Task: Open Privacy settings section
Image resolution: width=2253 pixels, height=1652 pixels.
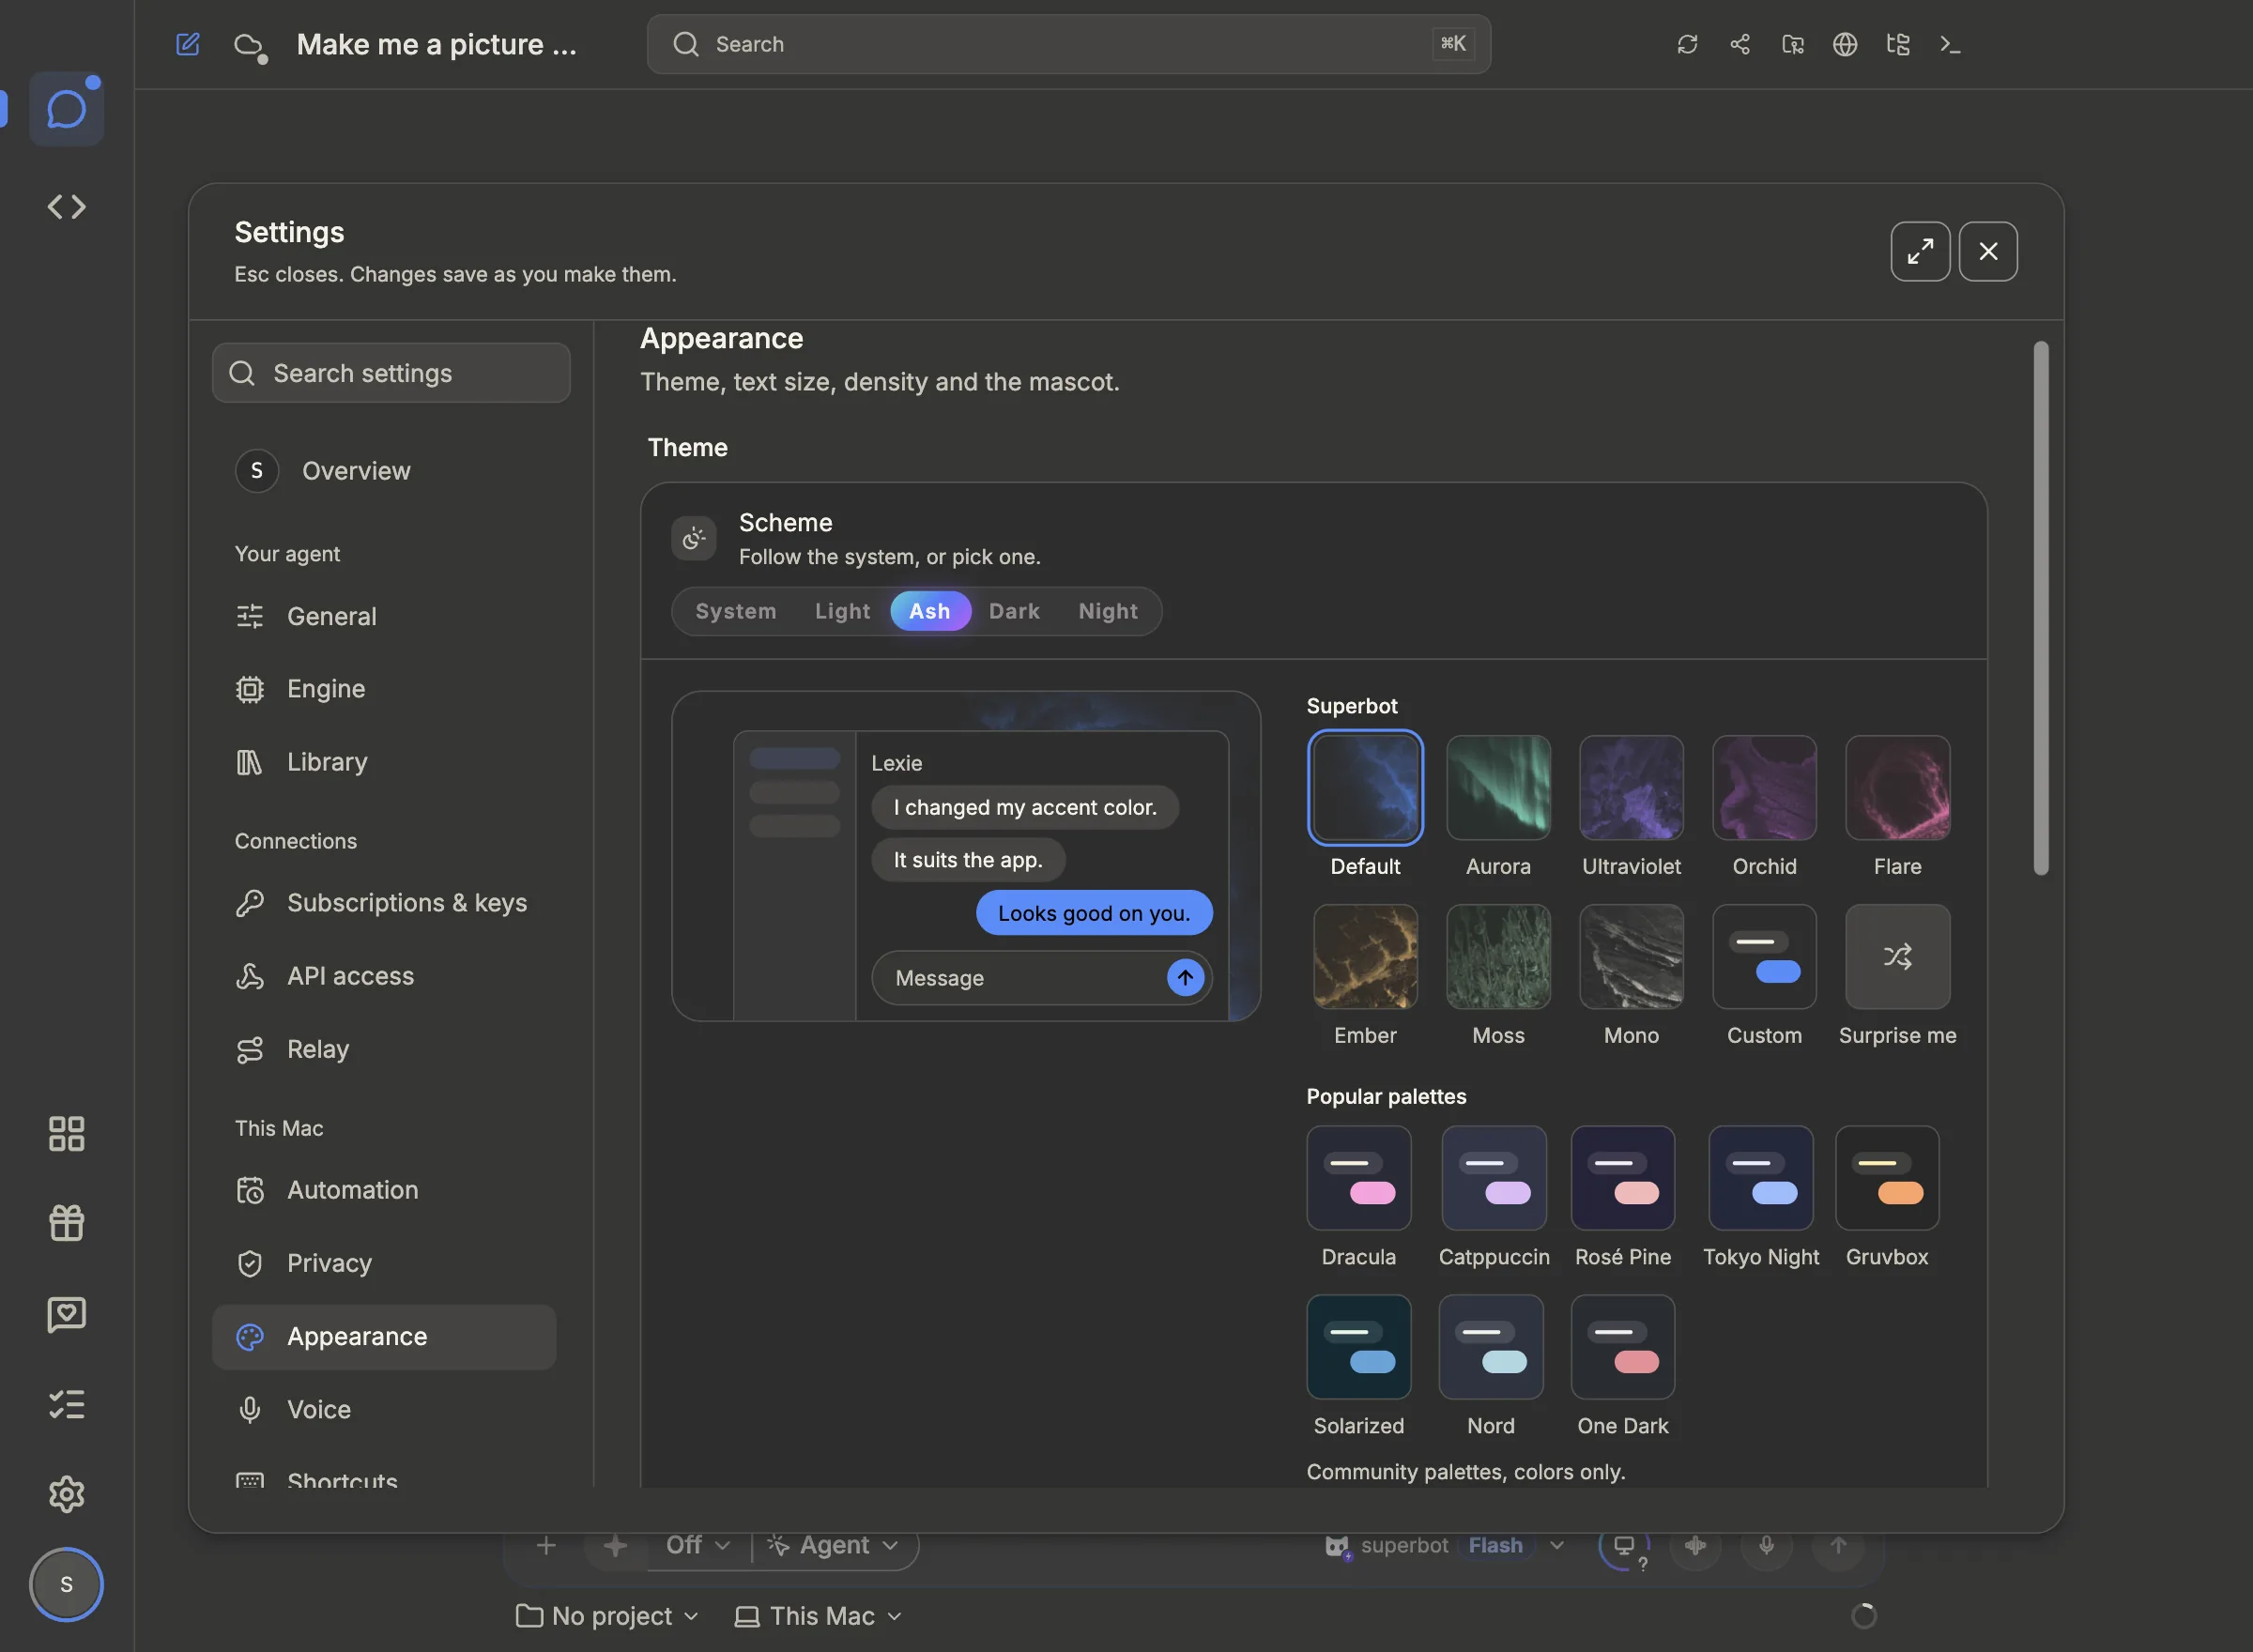Action: coord(384,1263)
